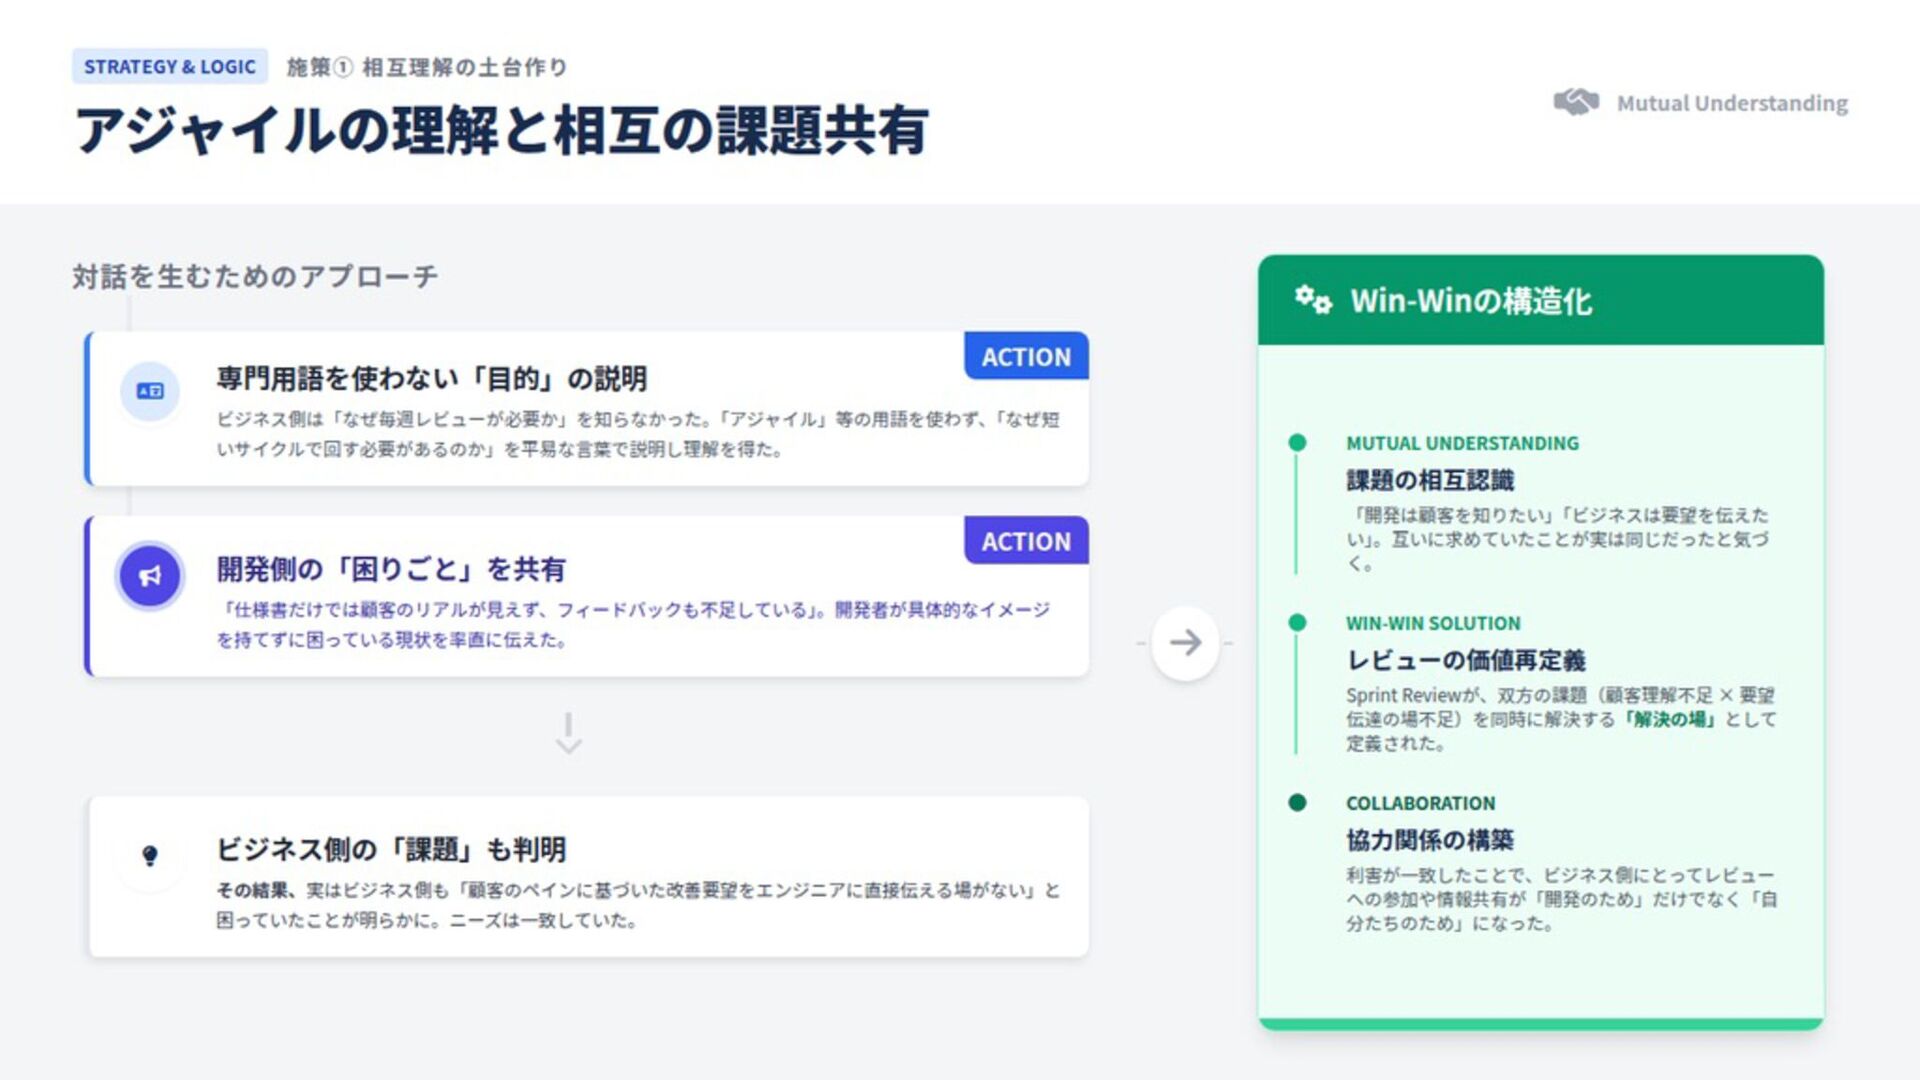Screen dimensions: 1920x1080
Task: Click the 協力関係の構築 heading
Action: (1429, 840)
